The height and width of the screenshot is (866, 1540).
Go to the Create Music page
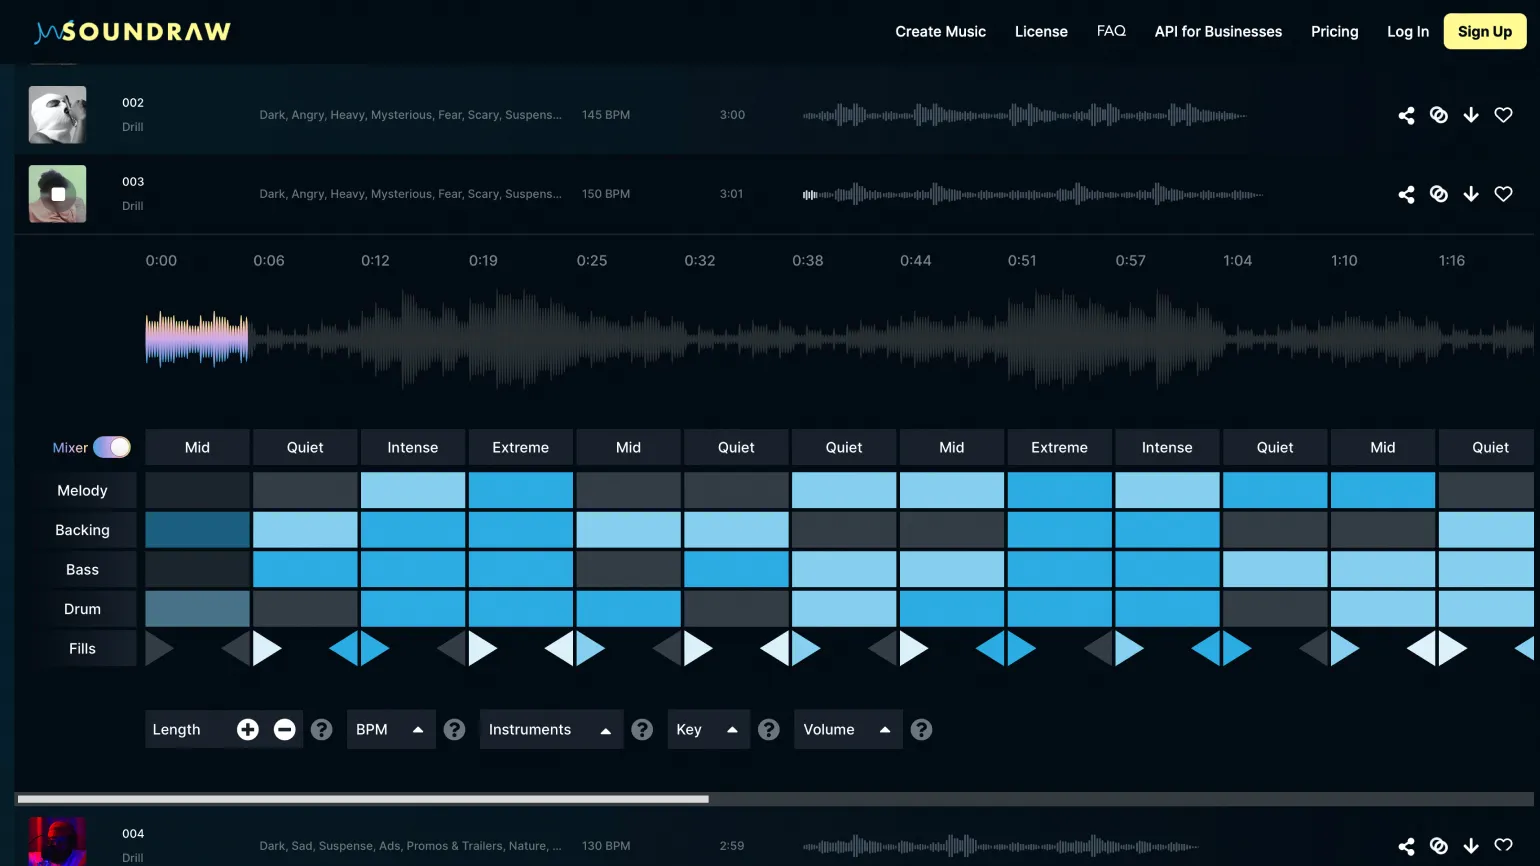point(940,32)
